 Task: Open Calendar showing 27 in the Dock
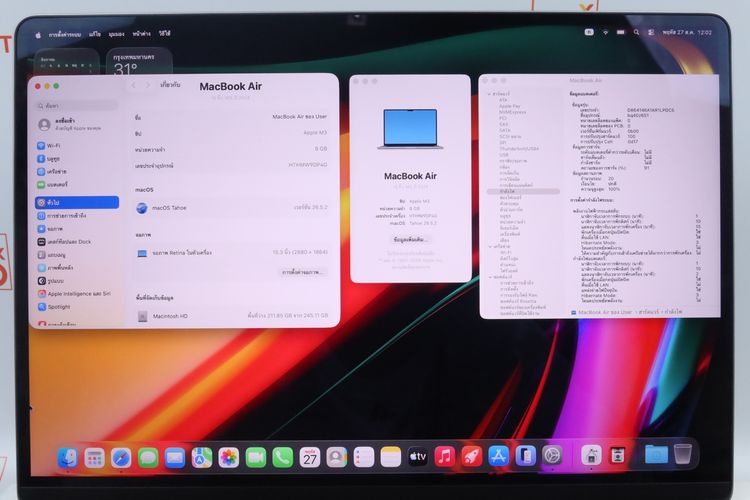(310, 457)
